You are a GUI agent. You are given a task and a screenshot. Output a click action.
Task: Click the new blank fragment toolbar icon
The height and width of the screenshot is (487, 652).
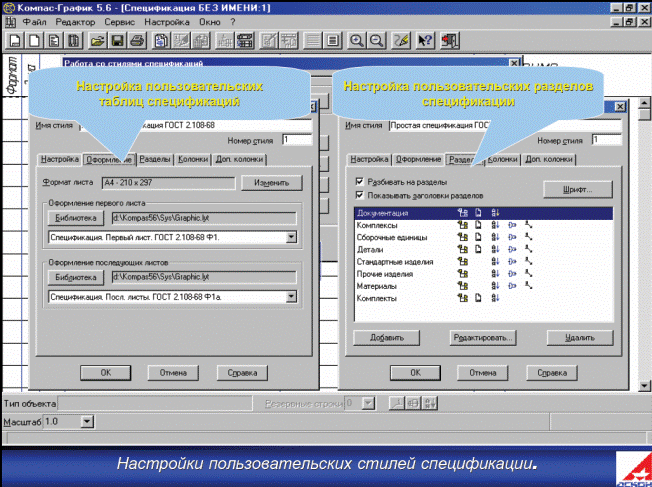[x=34, y=41]
